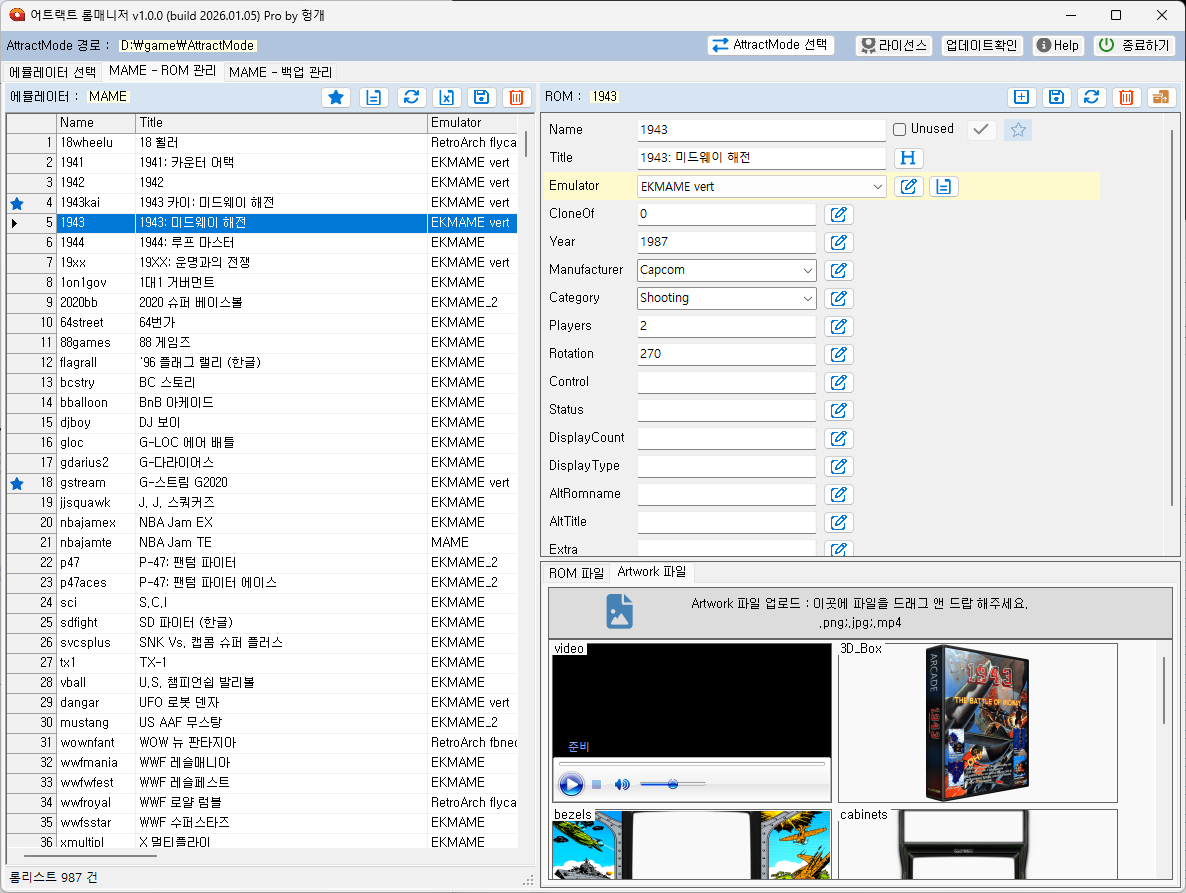Click the orange icon in ROM toolbar
The image size is (1186, 893).
pyautogui.click(x=1161, y=97)
